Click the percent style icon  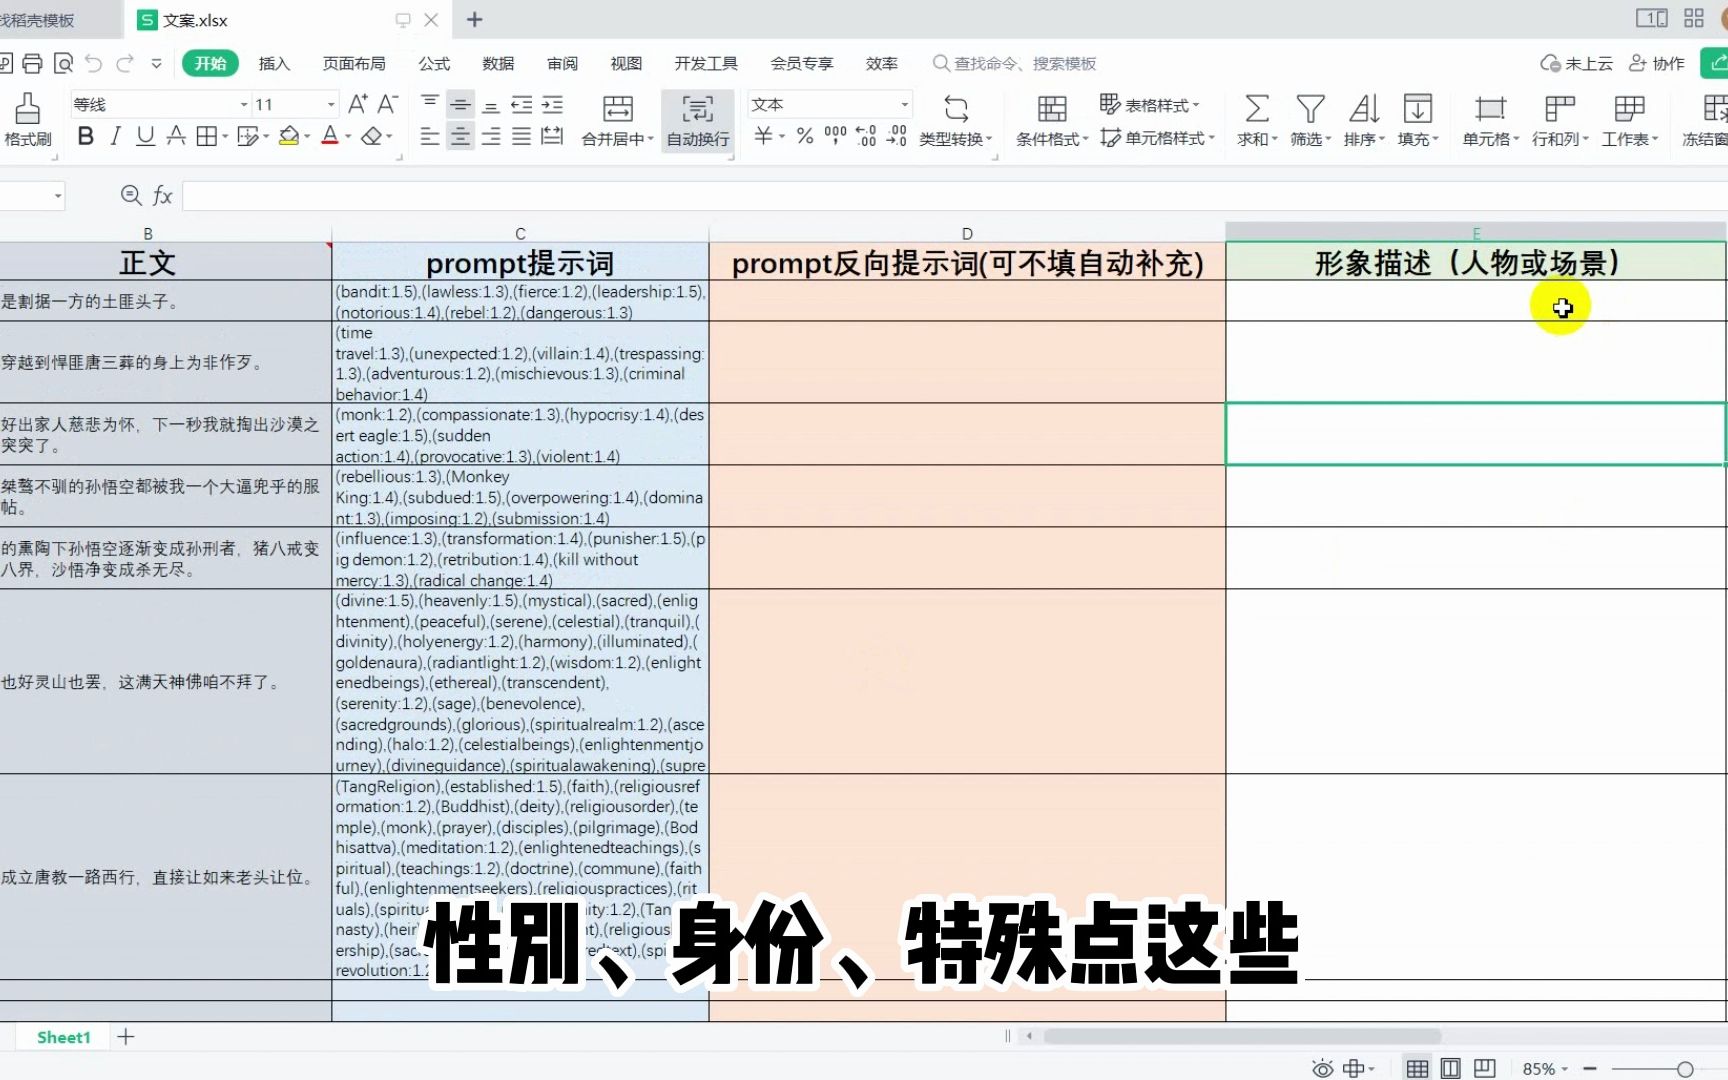coord(805,136)
